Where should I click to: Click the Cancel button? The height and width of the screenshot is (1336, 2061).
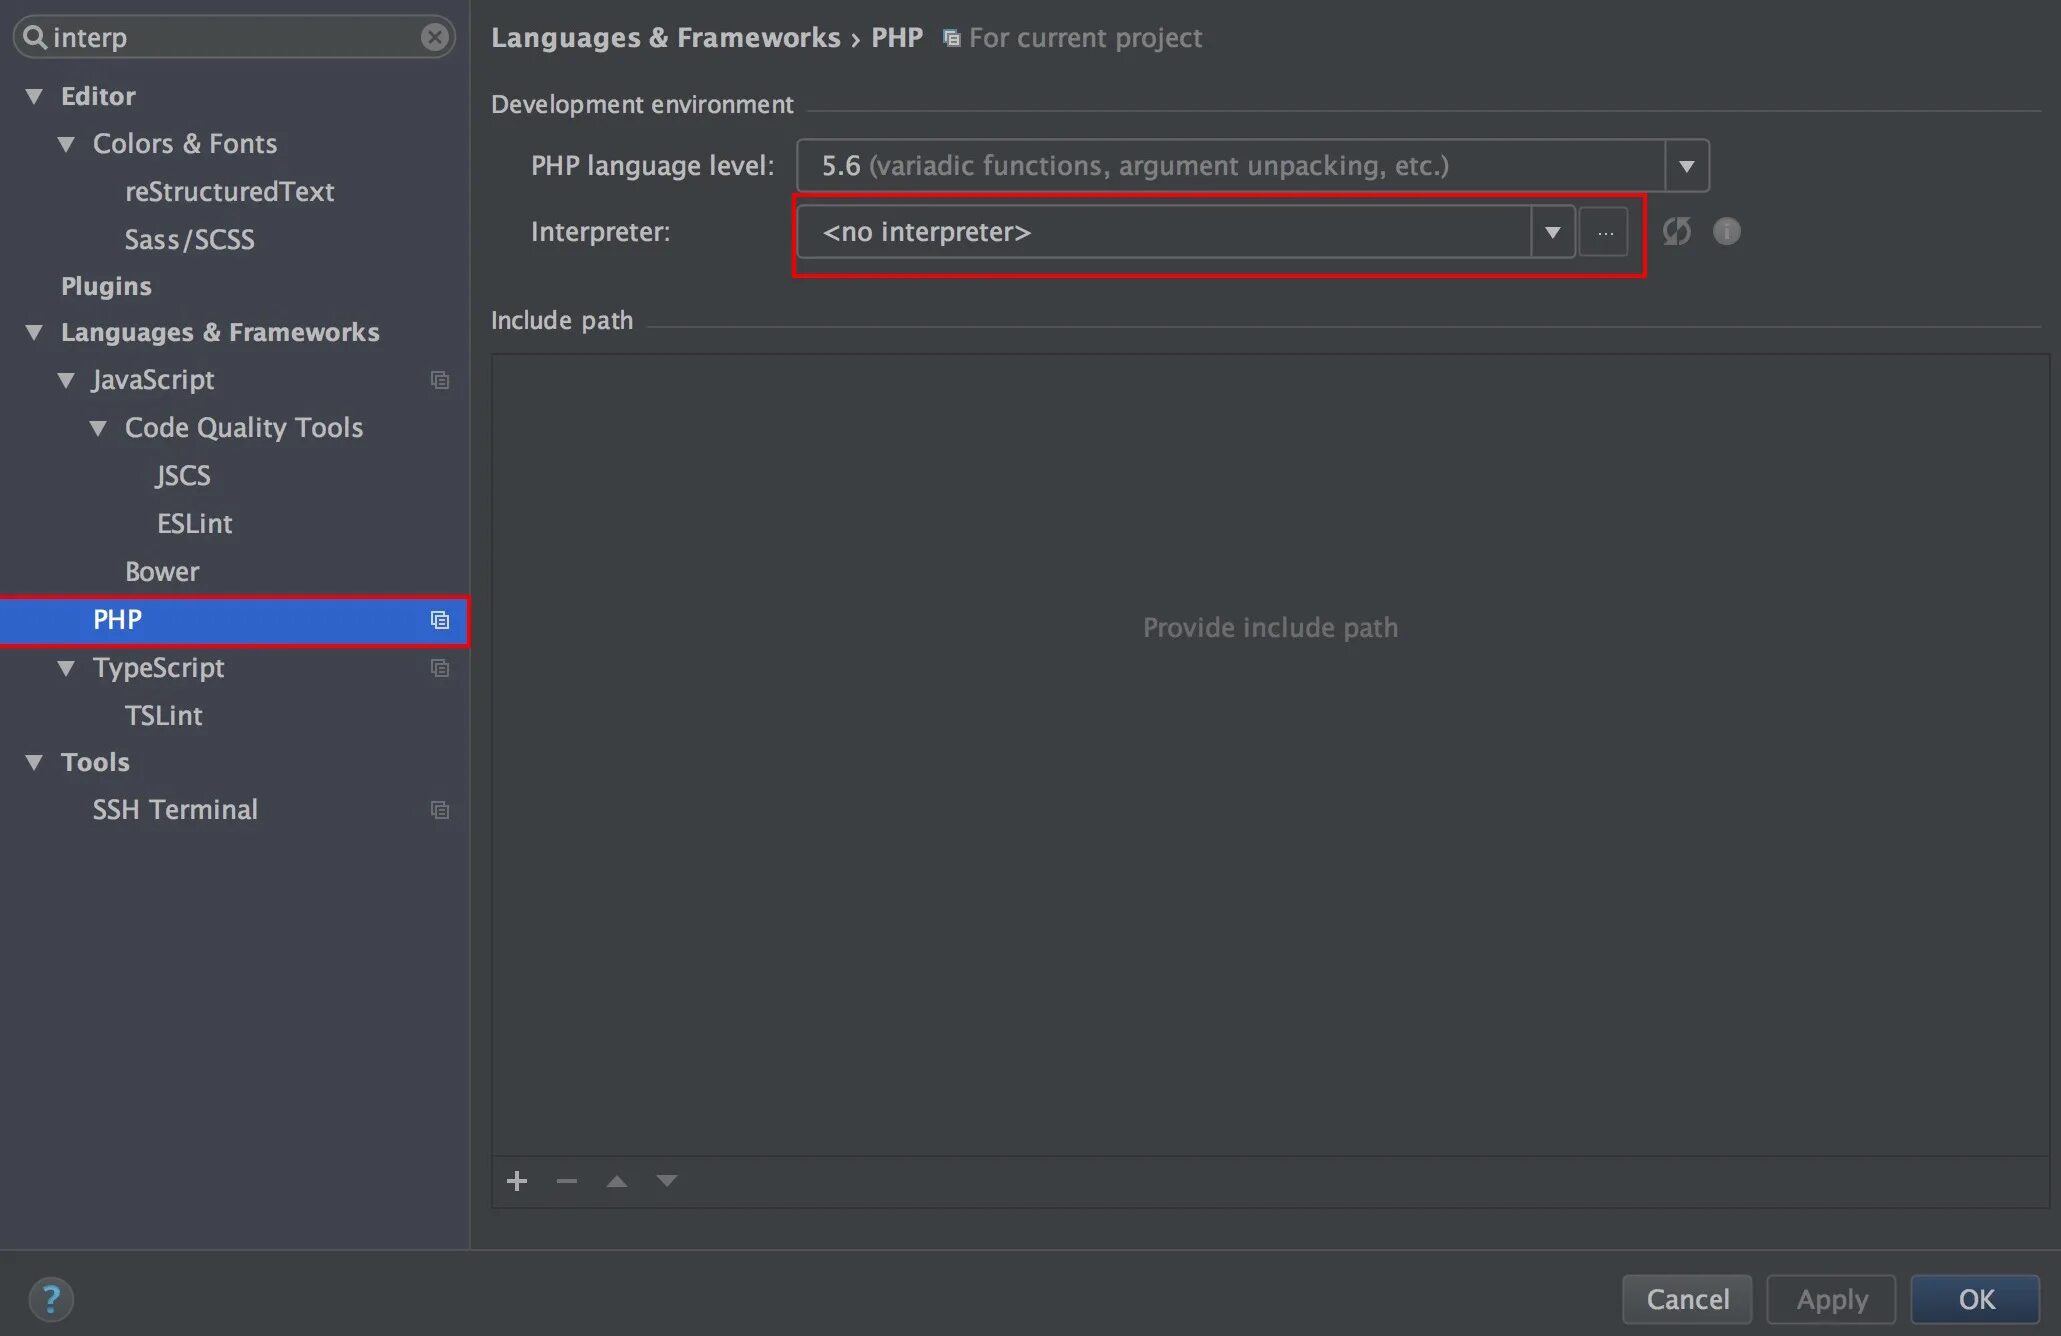[1686, 1299]
